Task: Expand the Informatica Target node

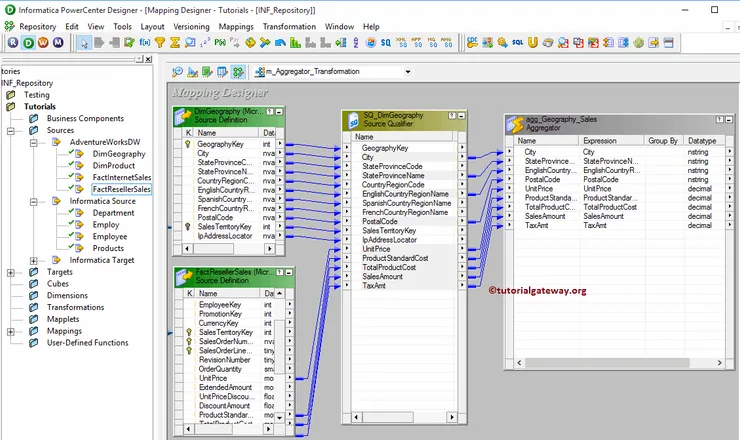Action: coord(34,261)
